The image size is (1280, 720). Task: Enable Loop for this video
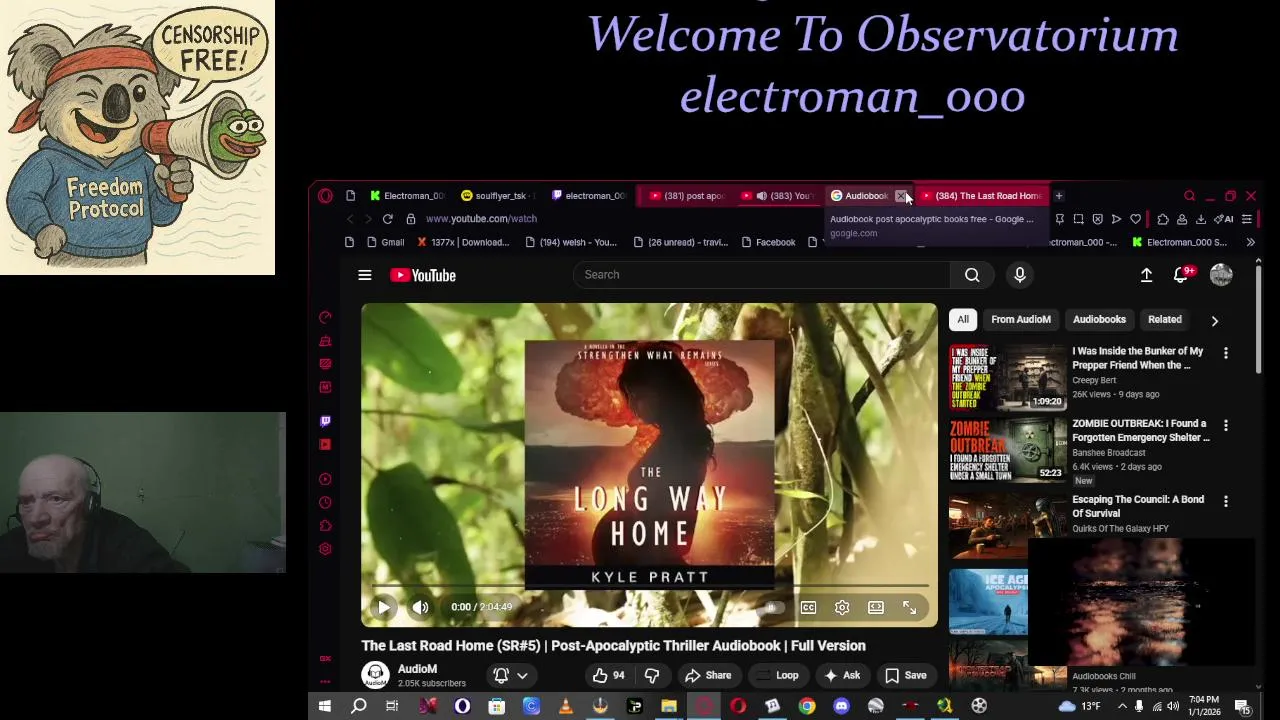(780, 675)
